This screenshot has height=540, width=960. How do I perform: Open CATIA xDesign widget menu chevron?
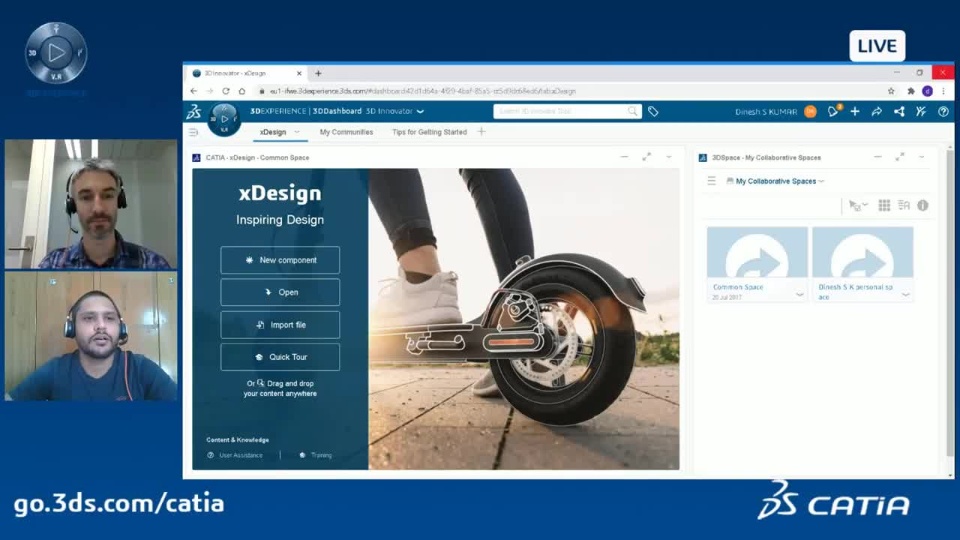point(669,157)
